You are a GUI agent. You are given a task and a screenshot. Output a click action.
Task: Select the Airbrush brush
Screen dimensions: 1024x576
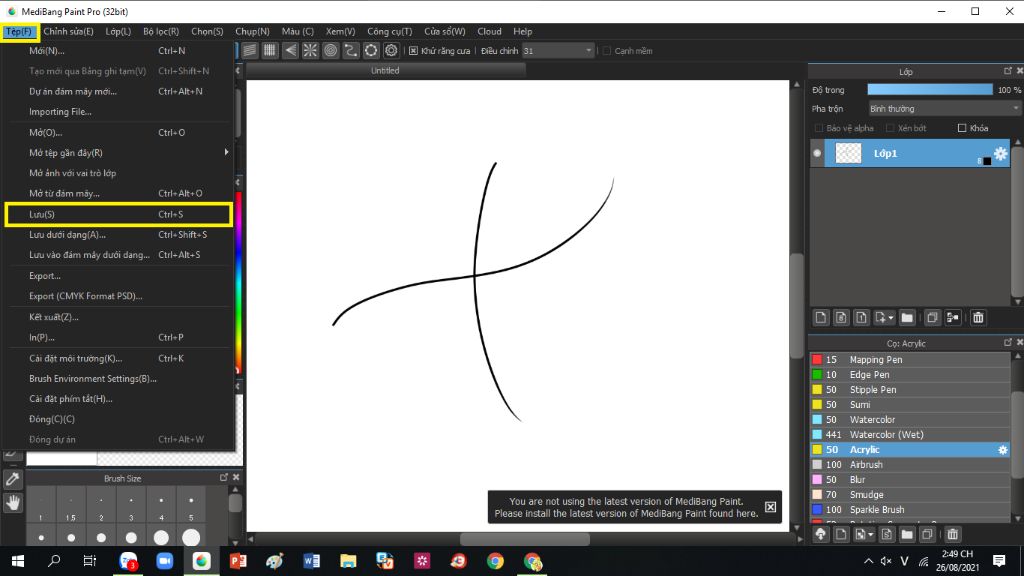point(910,464)
